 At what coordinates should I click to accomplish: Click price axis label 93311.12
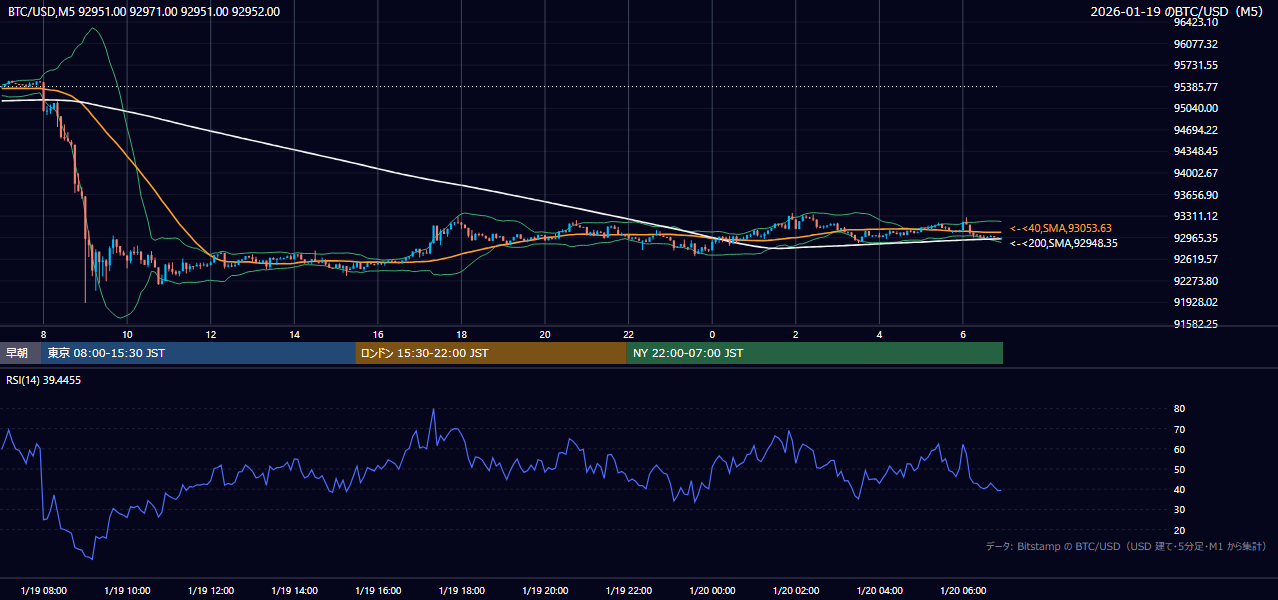point(1196,216)
